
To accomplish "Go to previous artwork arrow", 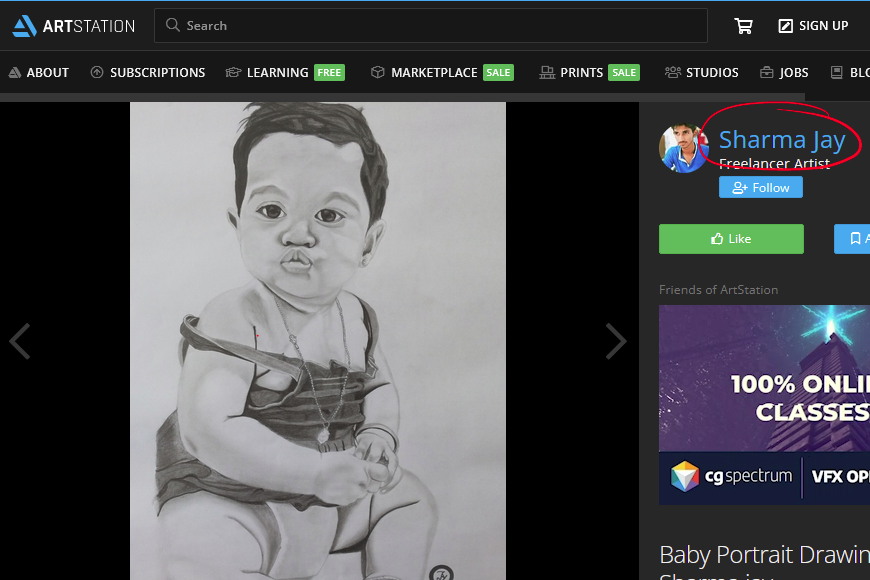I will click(x=20, y=341).
